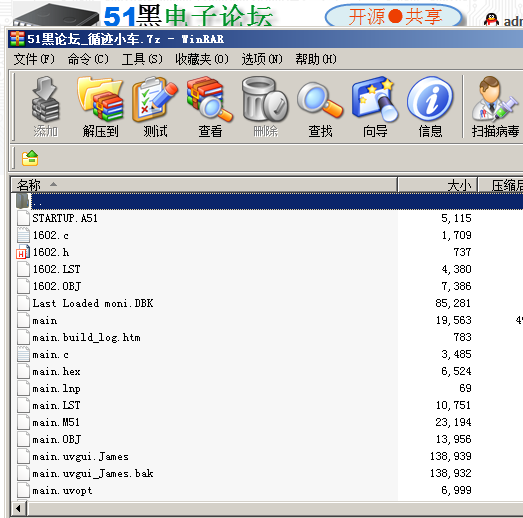Screen dimensions: 523x518
Task: Click the 添加 (Add) toolbar icon
Action: pyautogui.click(x=45, y=107)
